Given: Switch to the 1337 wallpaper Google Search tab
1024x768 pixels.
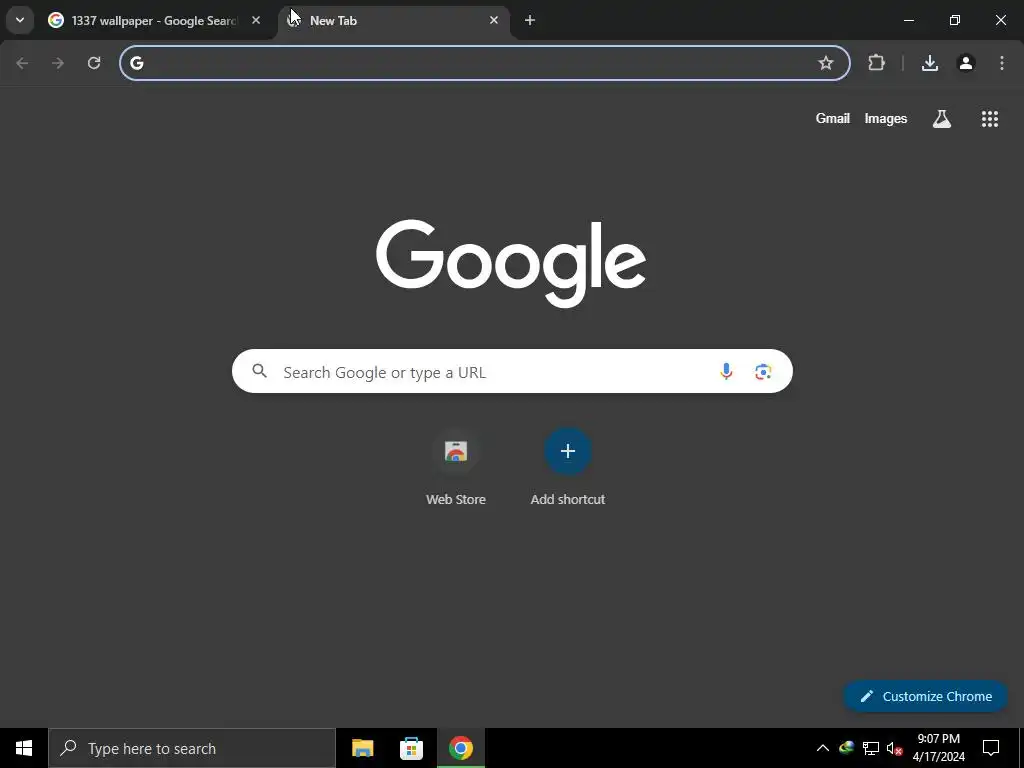Looking at the screenshot, I should coord(156,21).
